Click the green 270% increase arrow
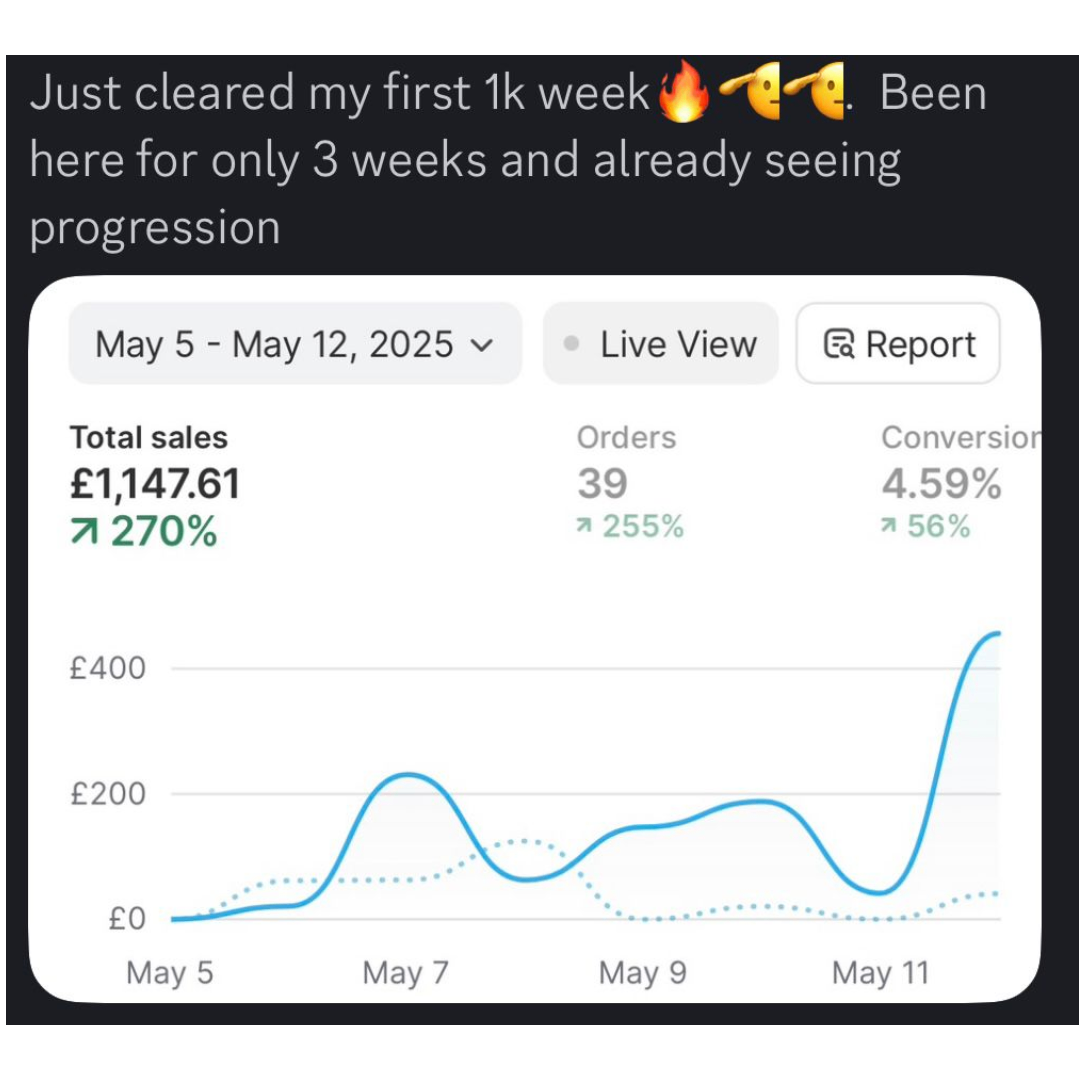Screen dimensions: 1080x1080 84,533
